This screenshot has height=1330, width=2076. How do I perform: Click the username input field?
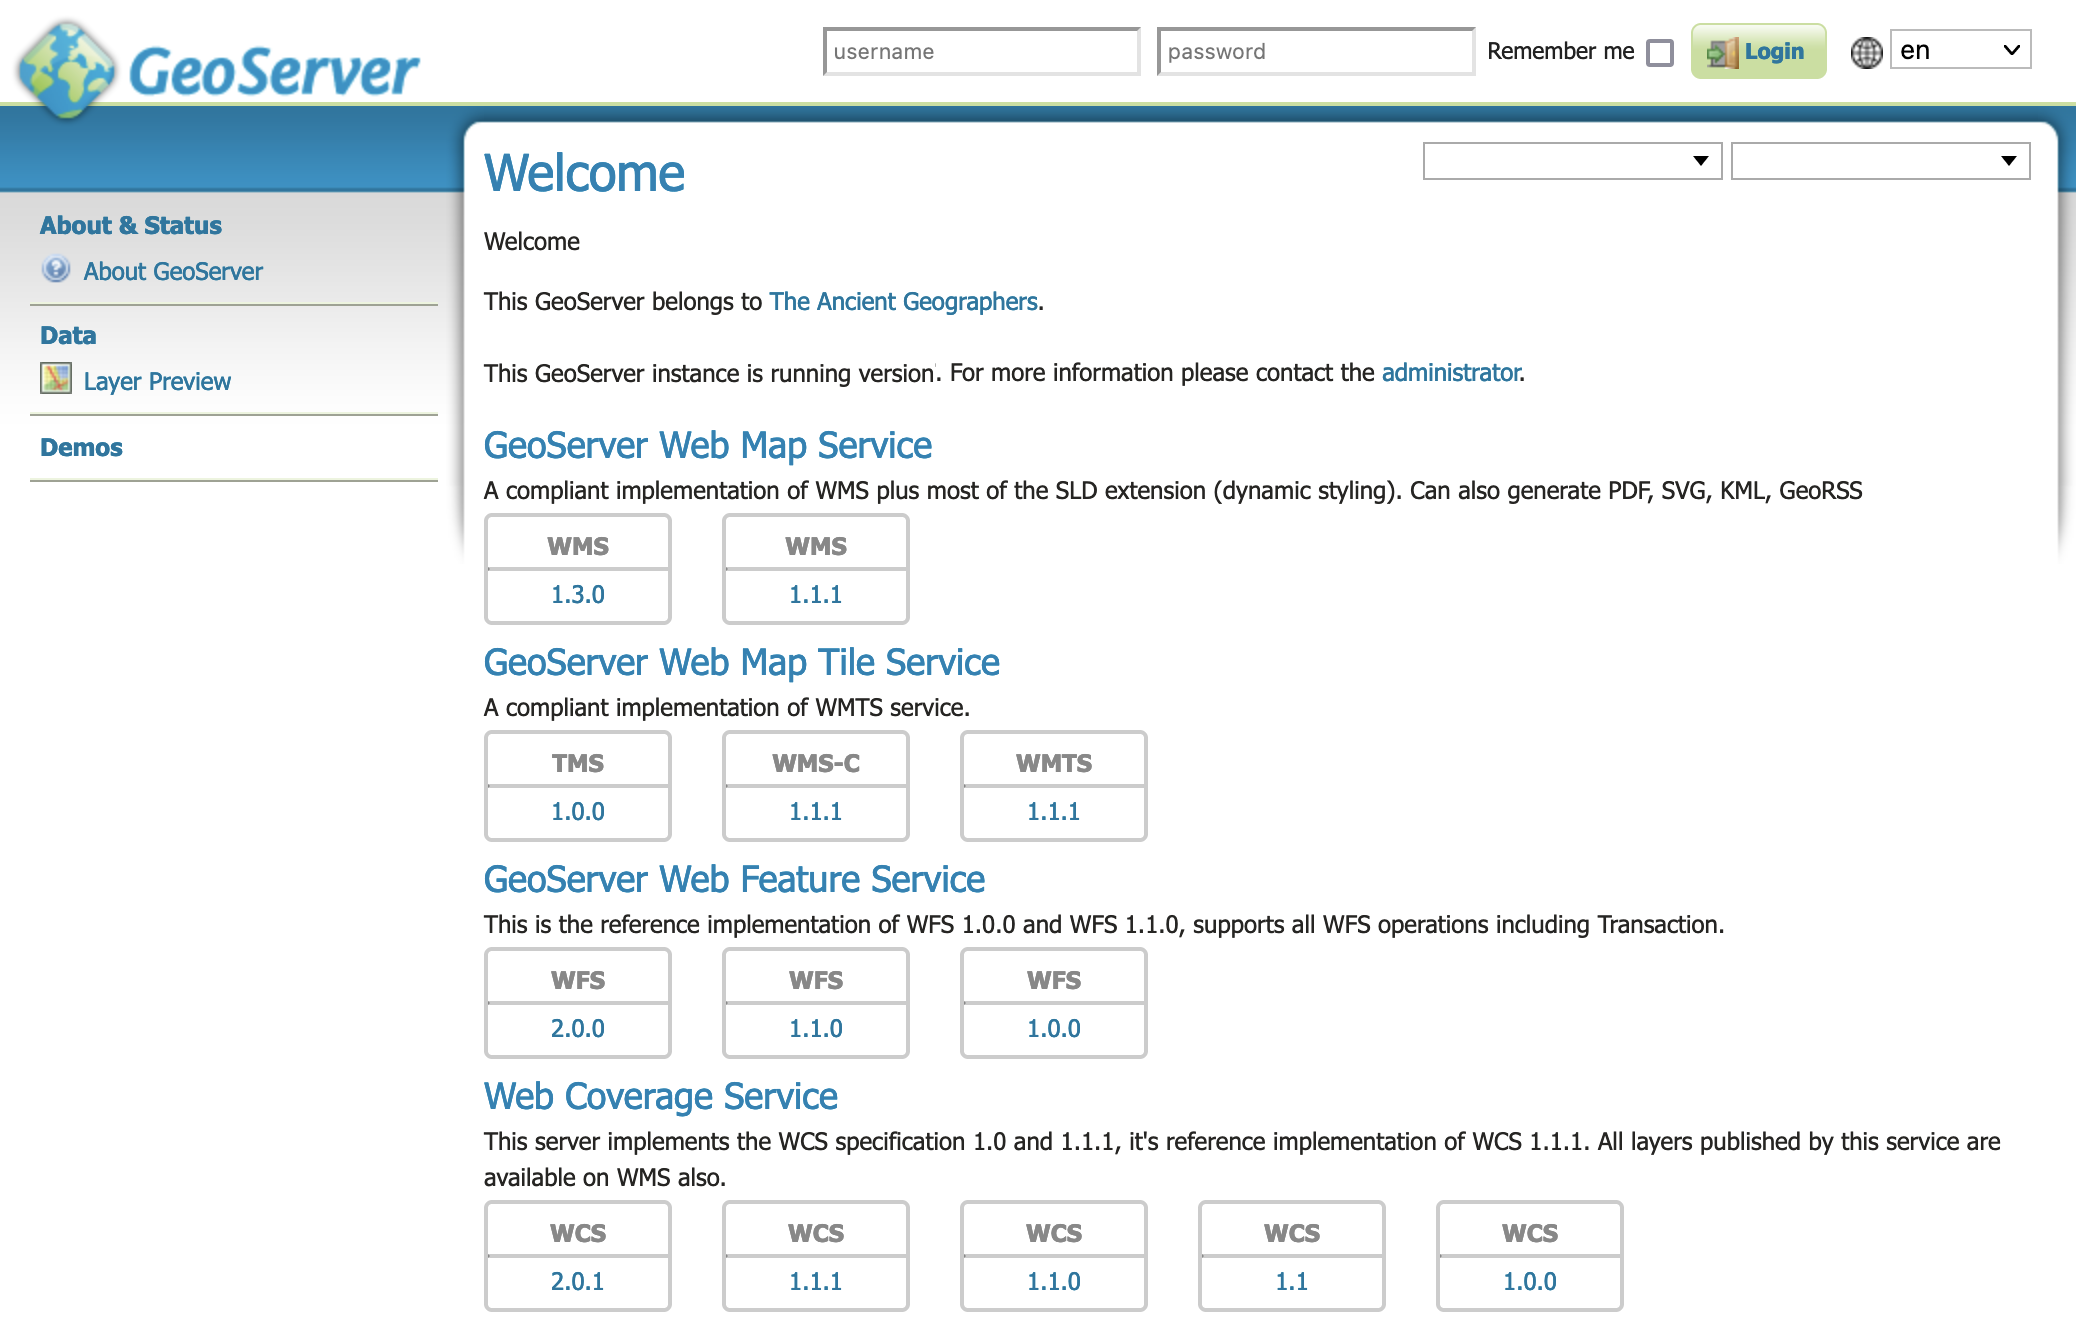tap(985, 53)
